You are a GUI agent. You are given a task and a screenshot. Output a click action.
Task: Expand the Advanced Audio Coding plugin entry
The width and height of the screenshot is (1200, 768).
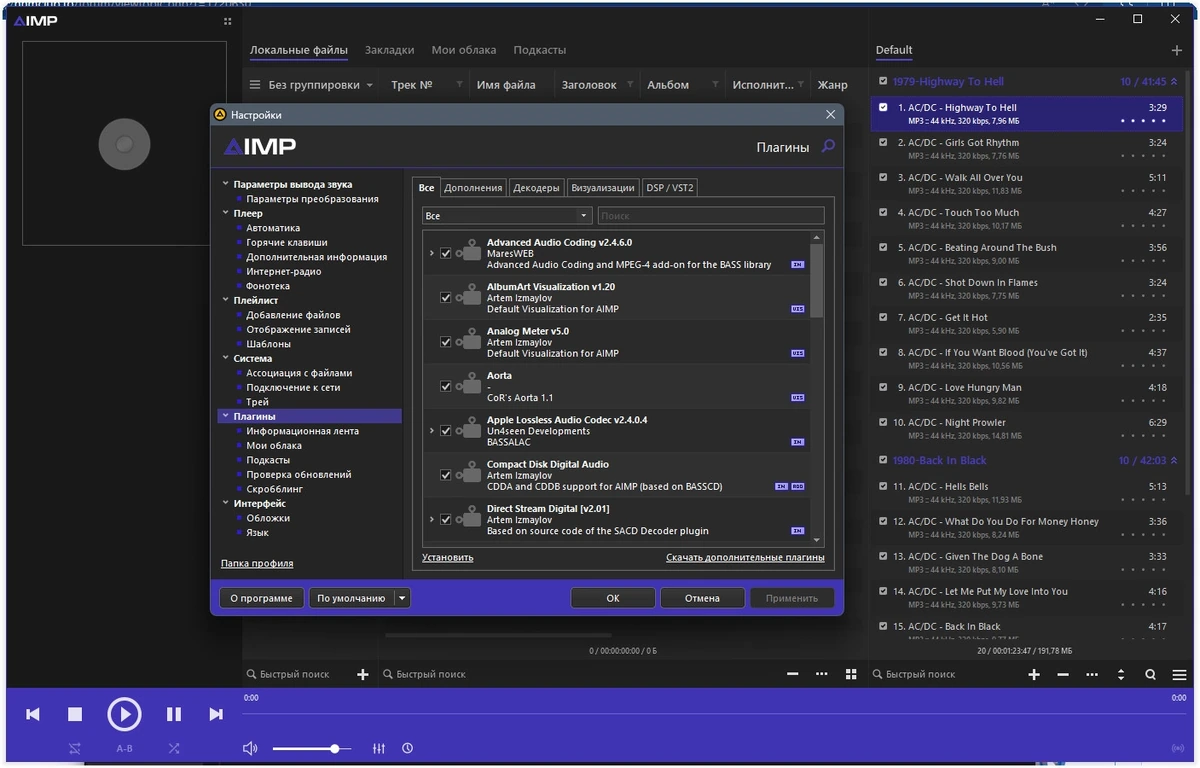(x=431, y=253)
